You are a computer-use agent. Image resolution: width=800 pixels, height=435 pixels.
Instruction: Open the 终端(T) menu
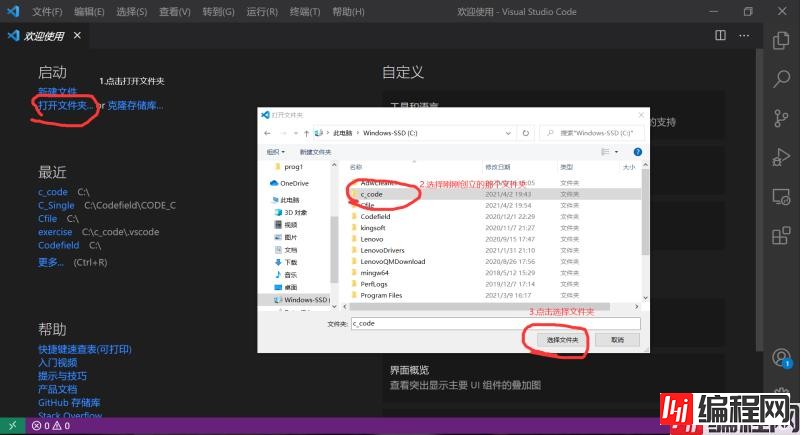pos(305,12)
